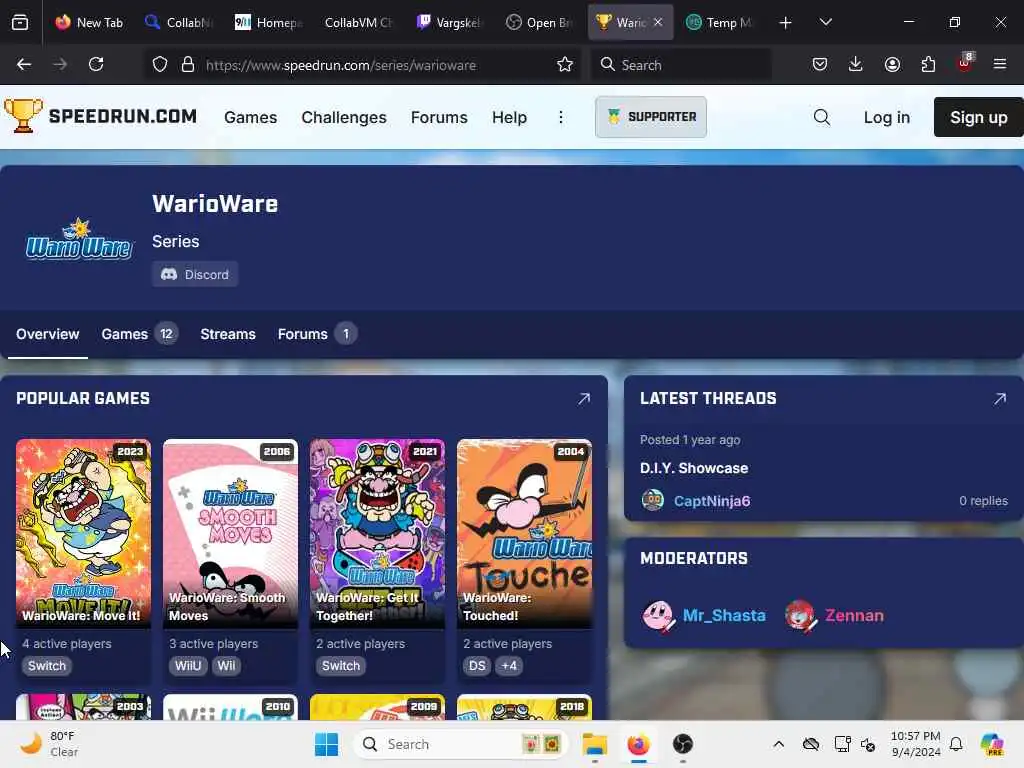Screen dimensions: 1024x768
Task: Open Latest Threads expand arrow
Action: click(999, 398)
